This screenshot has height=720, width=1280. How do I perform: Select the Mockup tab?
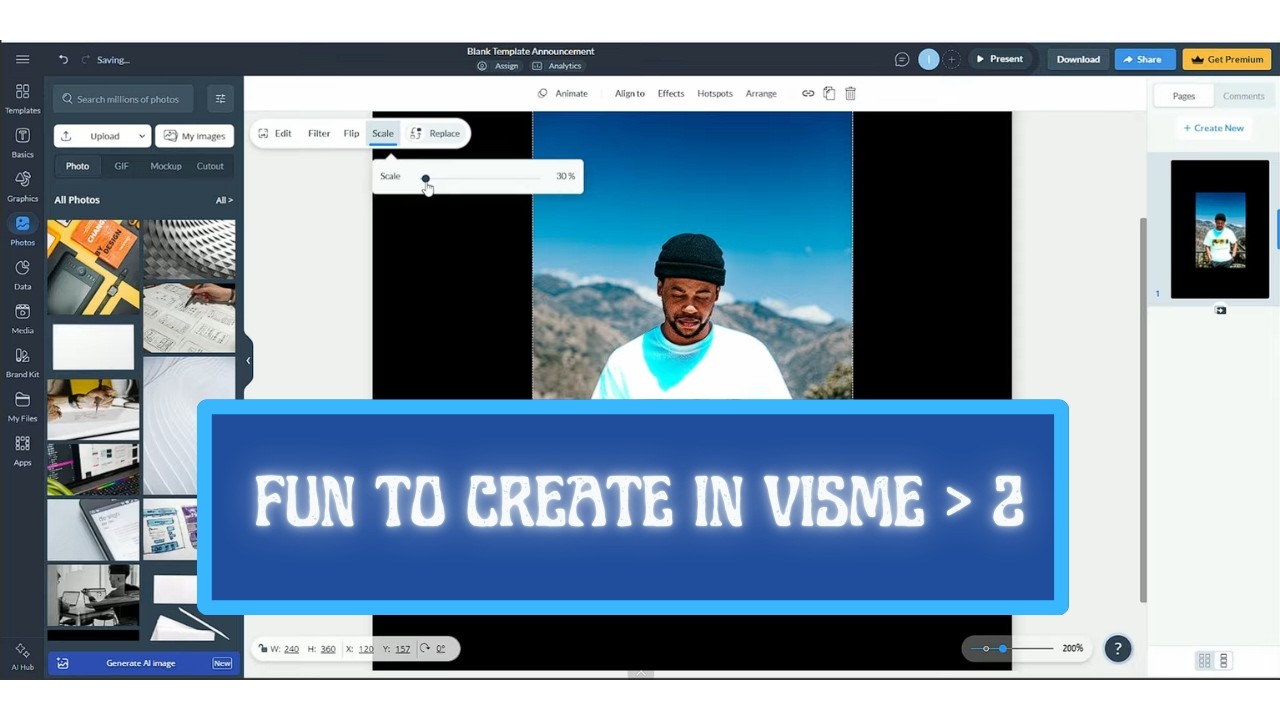(165, 166)
